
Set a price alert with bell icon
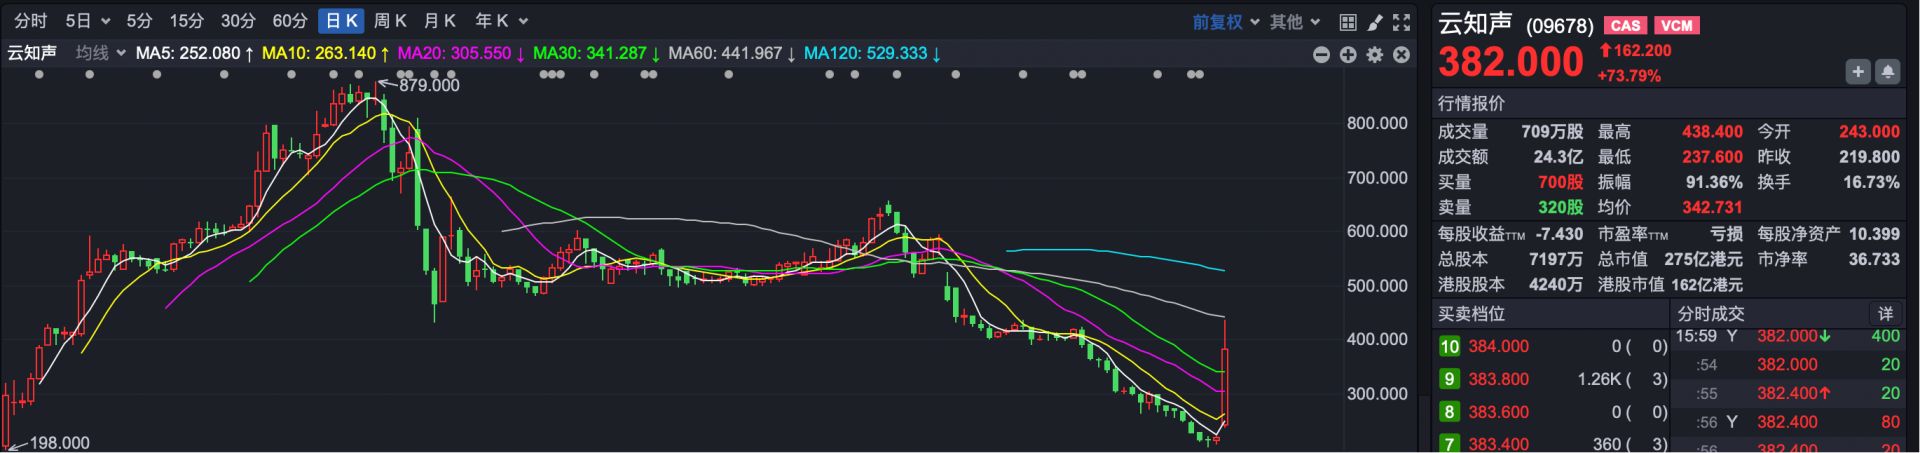click(1888, 72)
